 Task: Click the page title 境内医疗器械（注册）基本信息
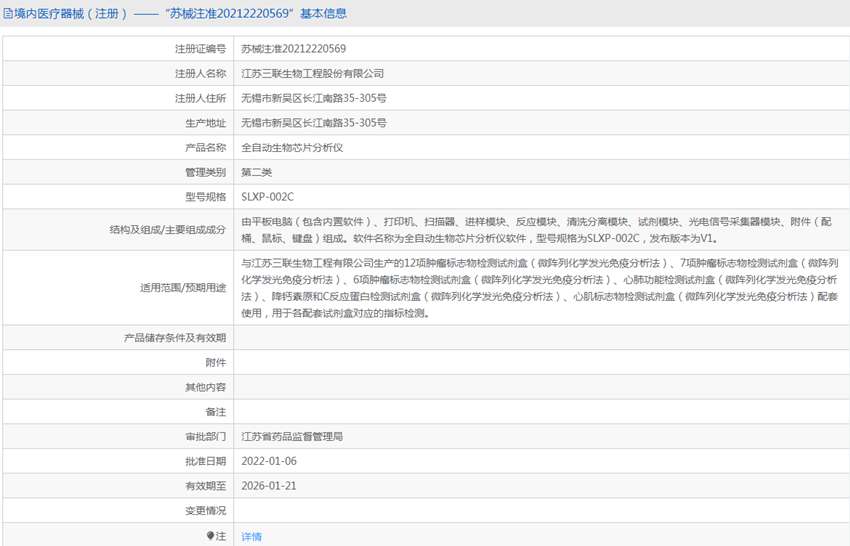(180, 14)
